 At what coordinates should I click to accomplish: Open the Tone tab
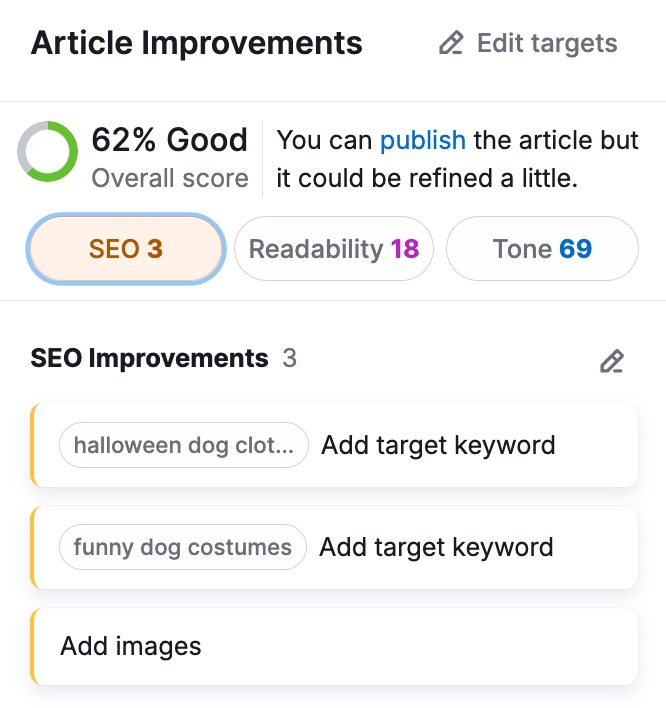pos(541,249)
